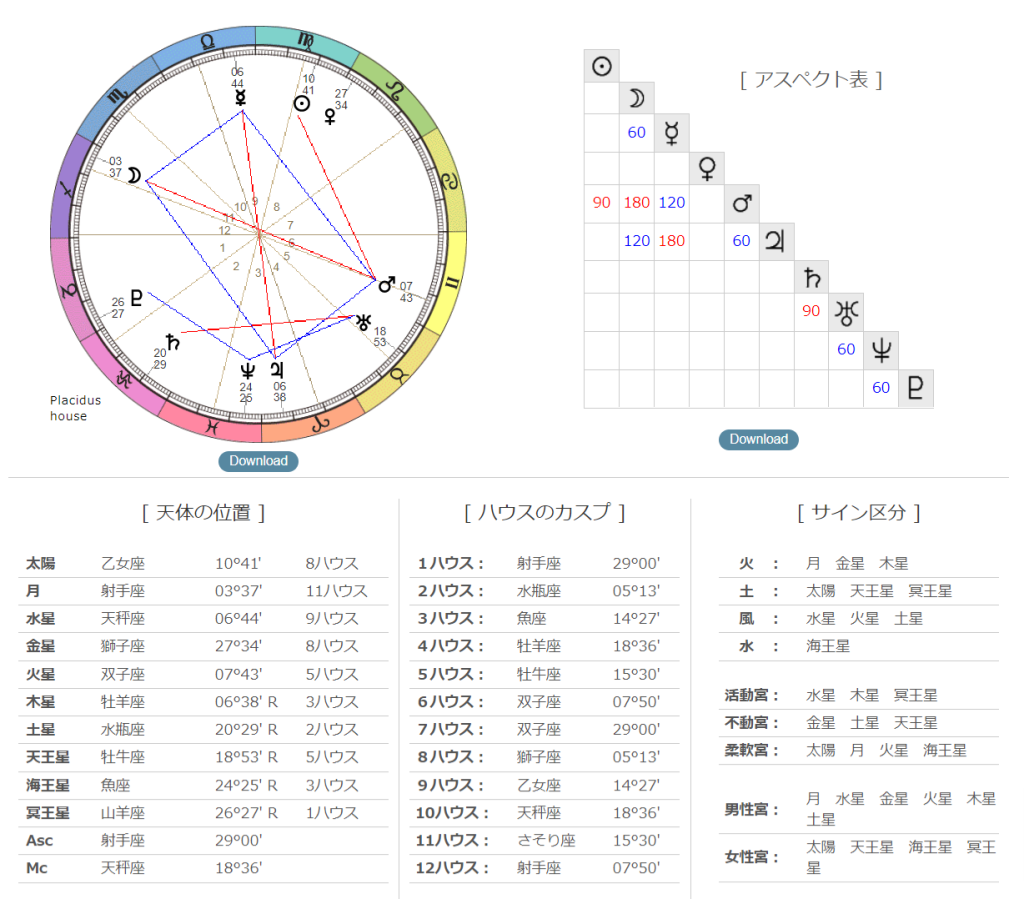Select the Saturn glyph in the aspect table

tap(811, 277)
